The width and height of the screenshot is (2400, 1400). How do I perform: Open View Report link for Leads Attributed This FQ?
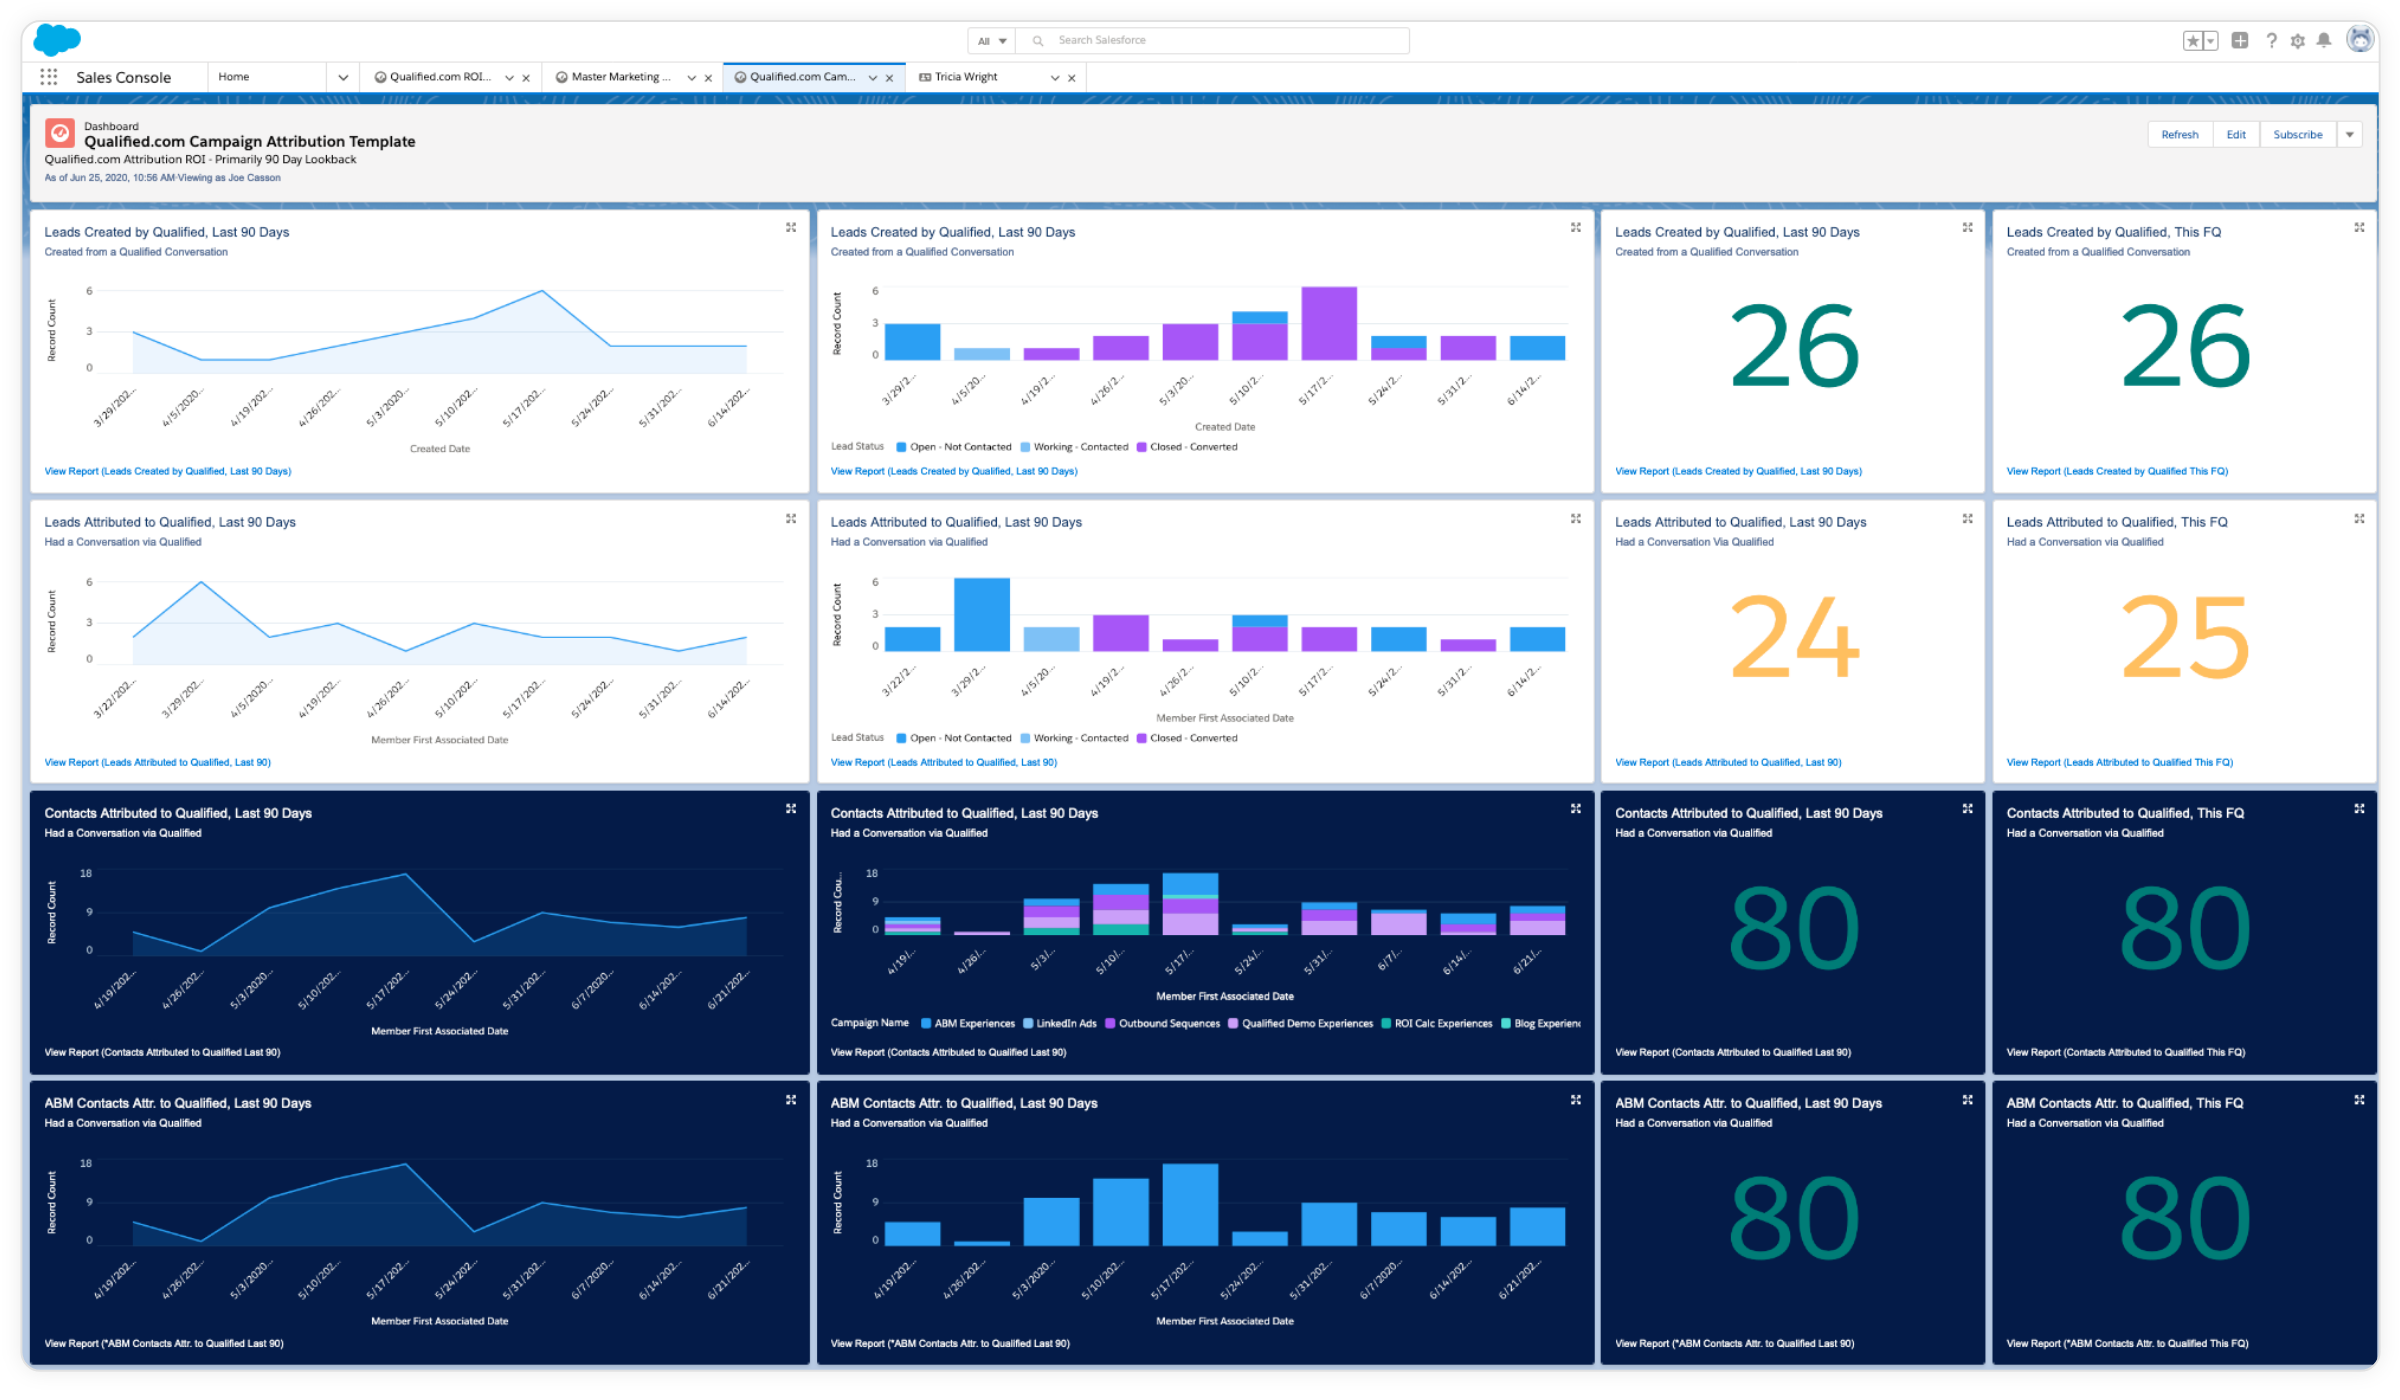pyautogui.click(x=2119, y=762)
